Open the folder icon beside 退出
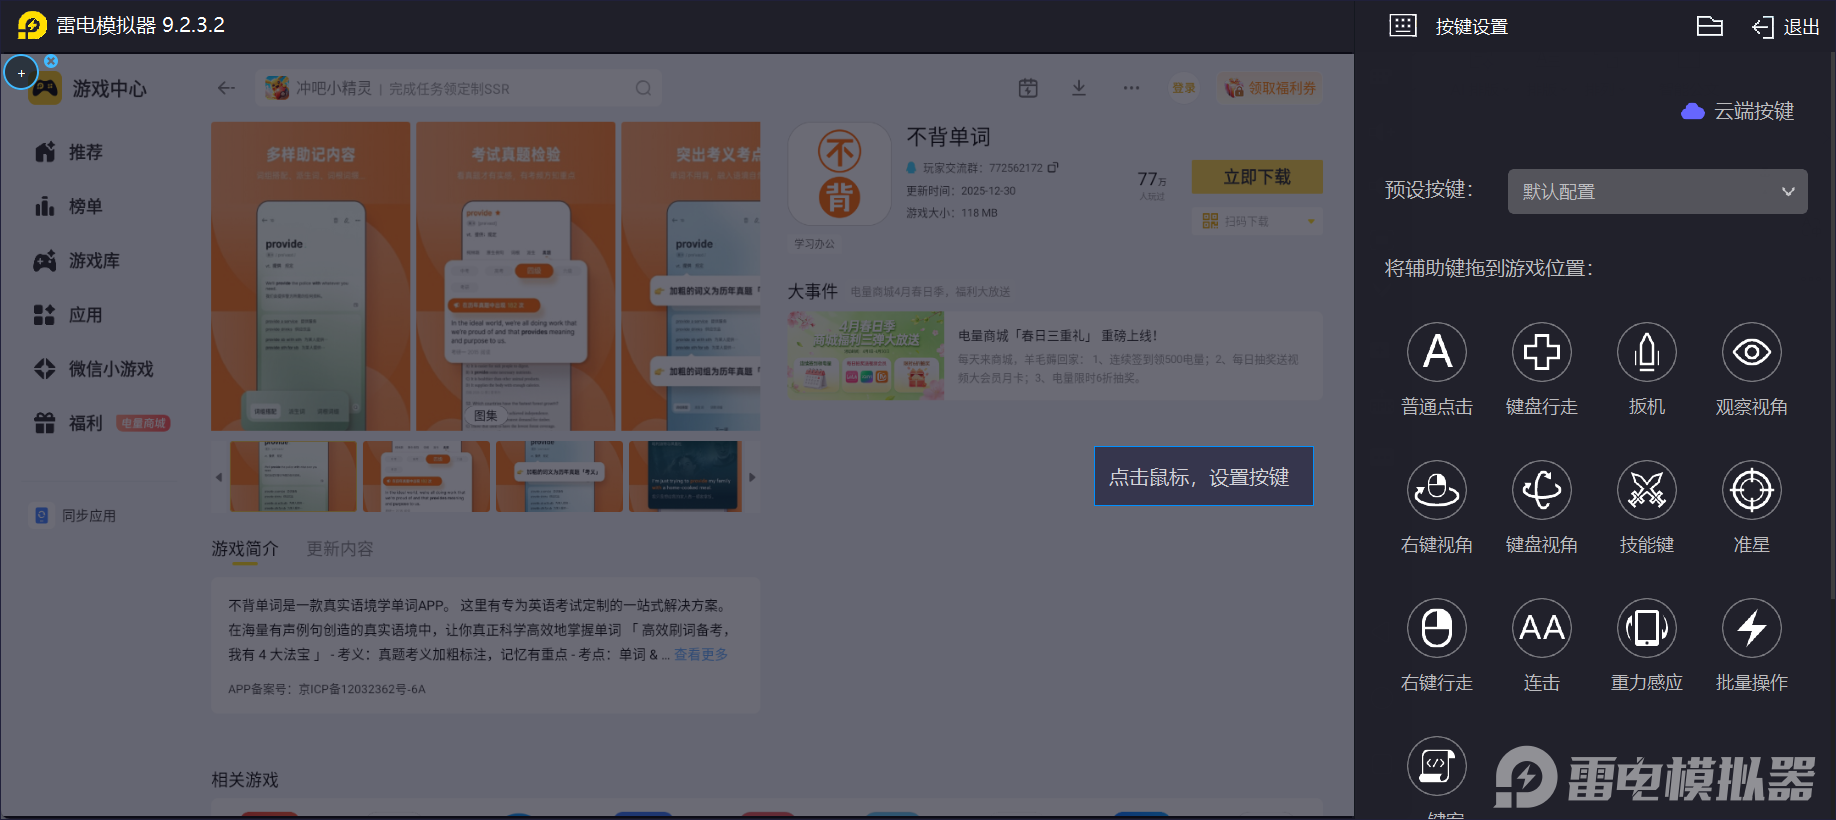Image resolution: width=1836 pixels, height=820 pixels. [1710, 26]
